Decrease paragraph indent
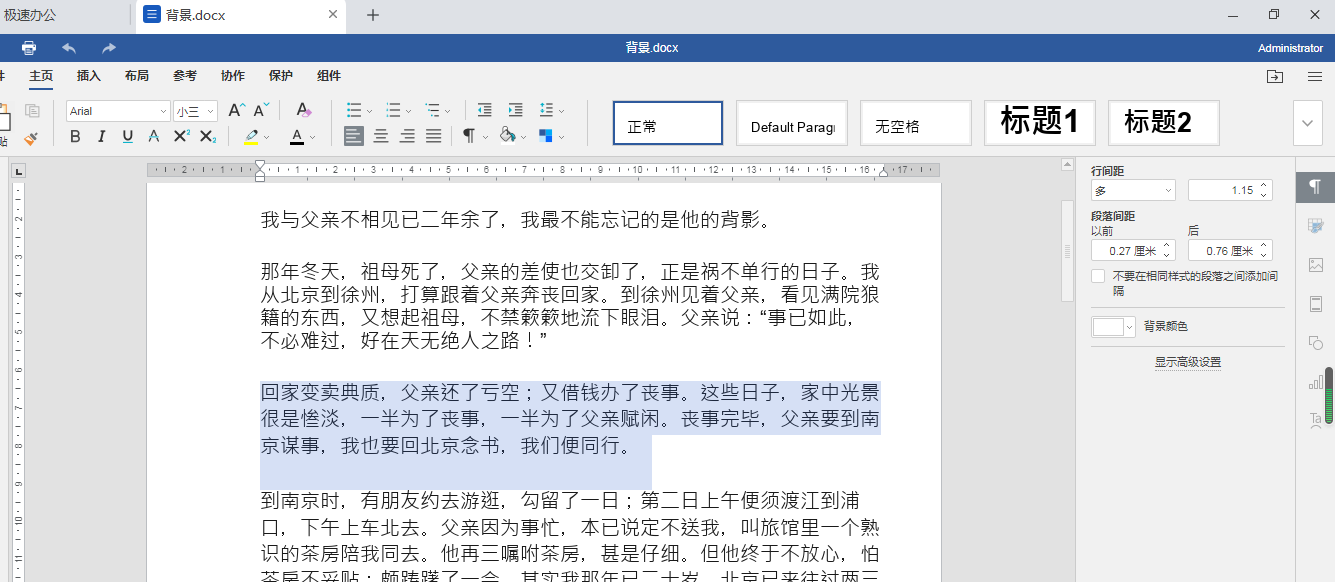The height and width of the screenshot is (582, 1335). coord(484,110)
